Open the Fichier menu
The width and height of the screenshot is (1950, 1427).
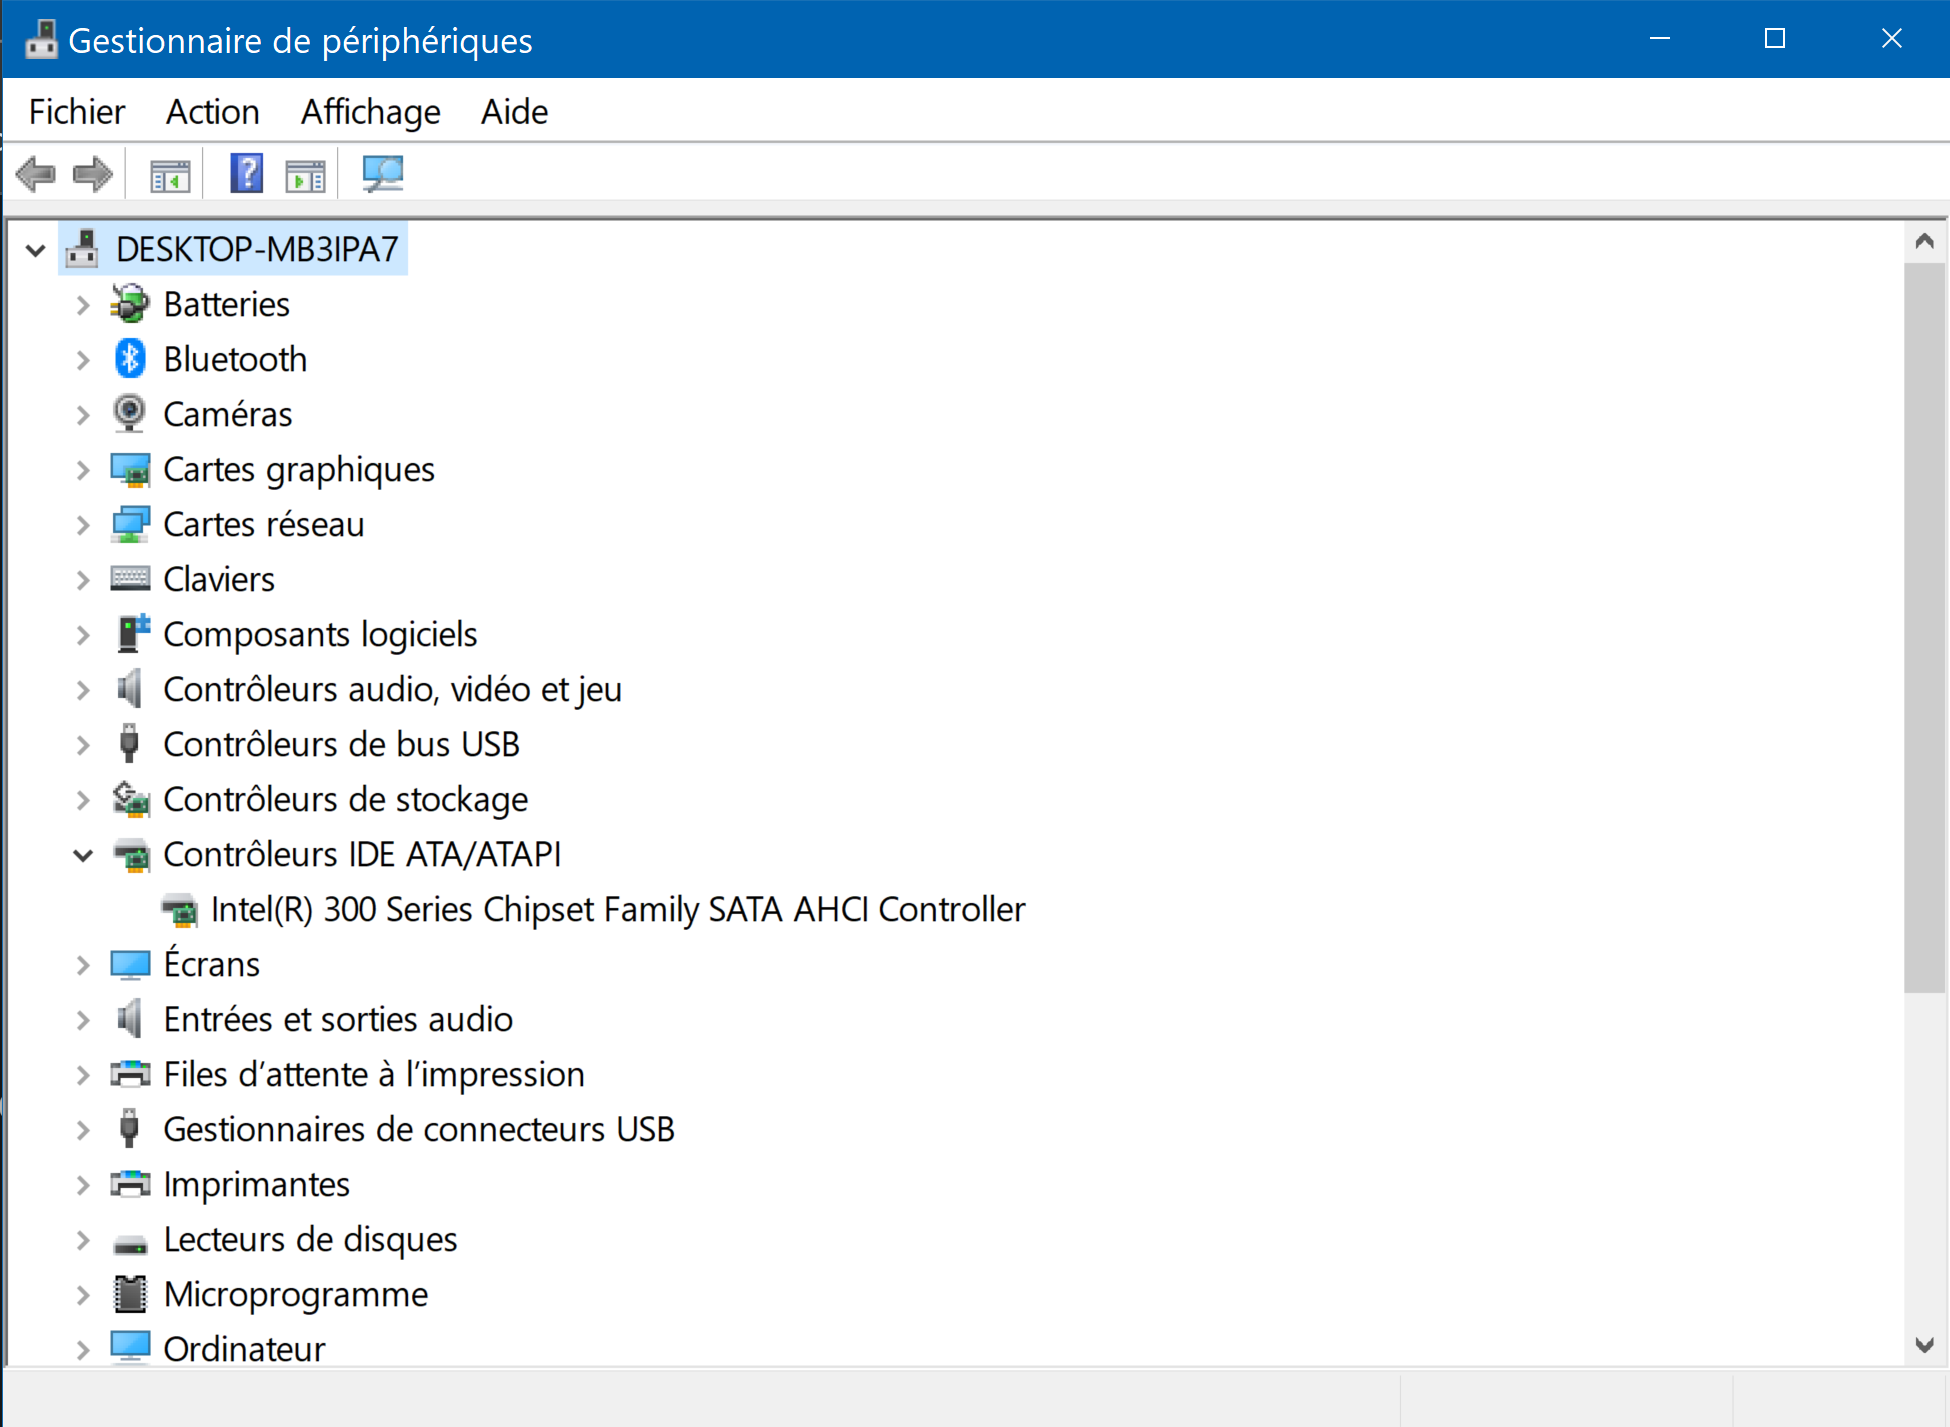pos(77,112)
